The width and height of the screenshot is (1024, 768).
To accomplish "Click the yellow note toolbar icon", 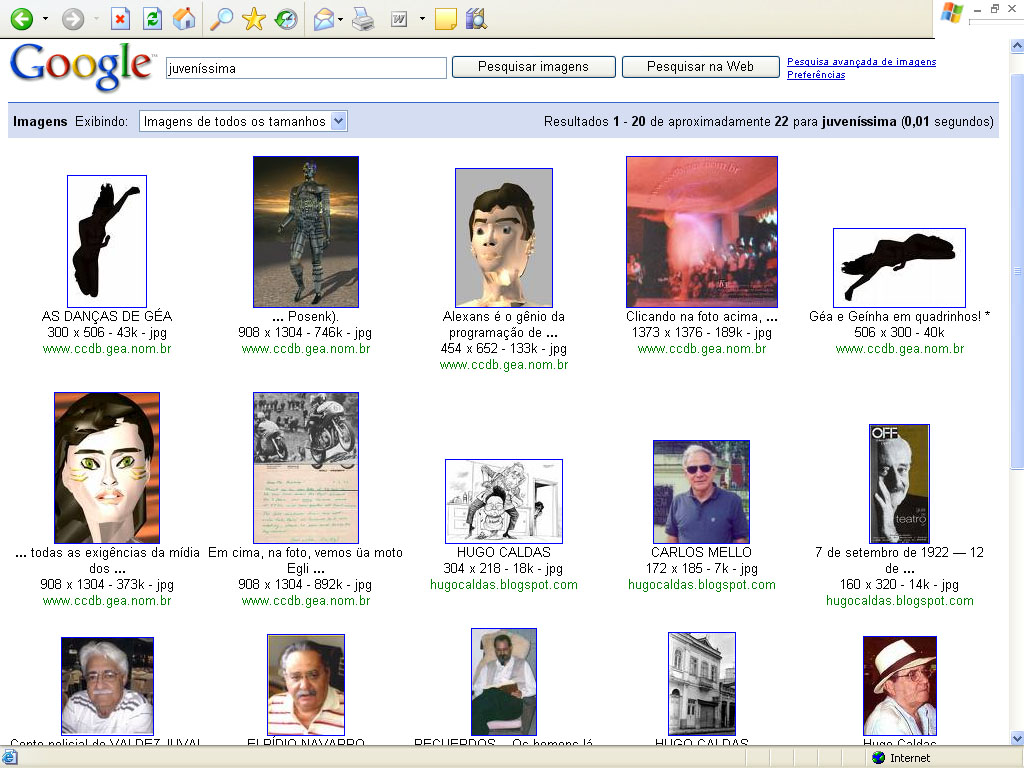I will (x=446, y=19).
